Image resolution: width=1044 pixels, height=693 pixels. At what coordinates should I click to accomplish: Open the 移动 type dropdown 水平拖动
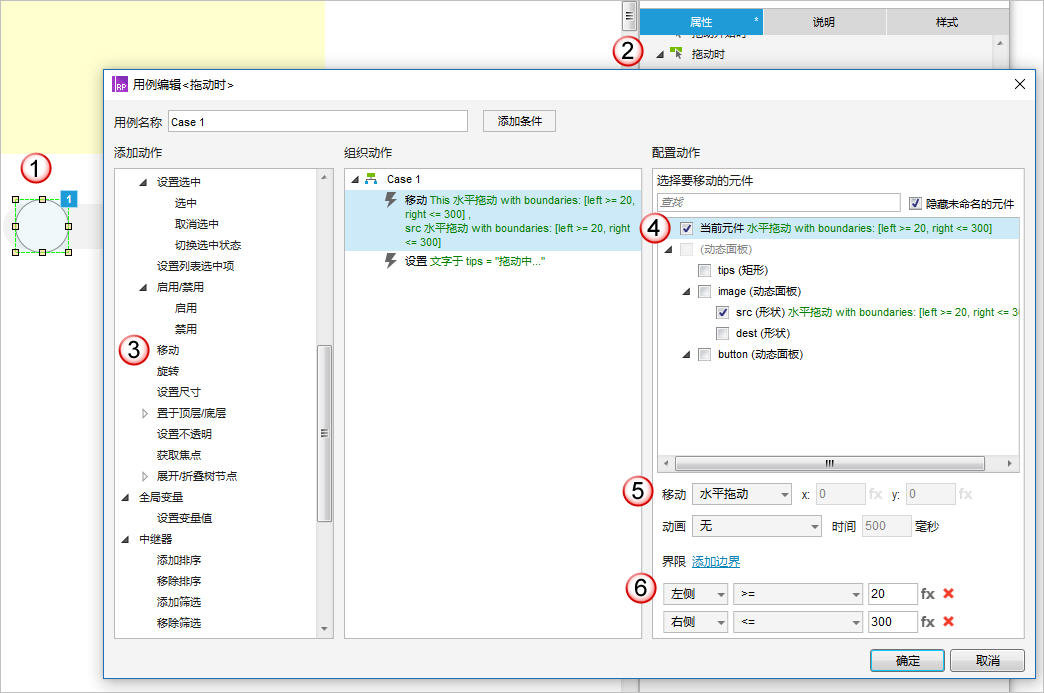[x=742, y=494]
